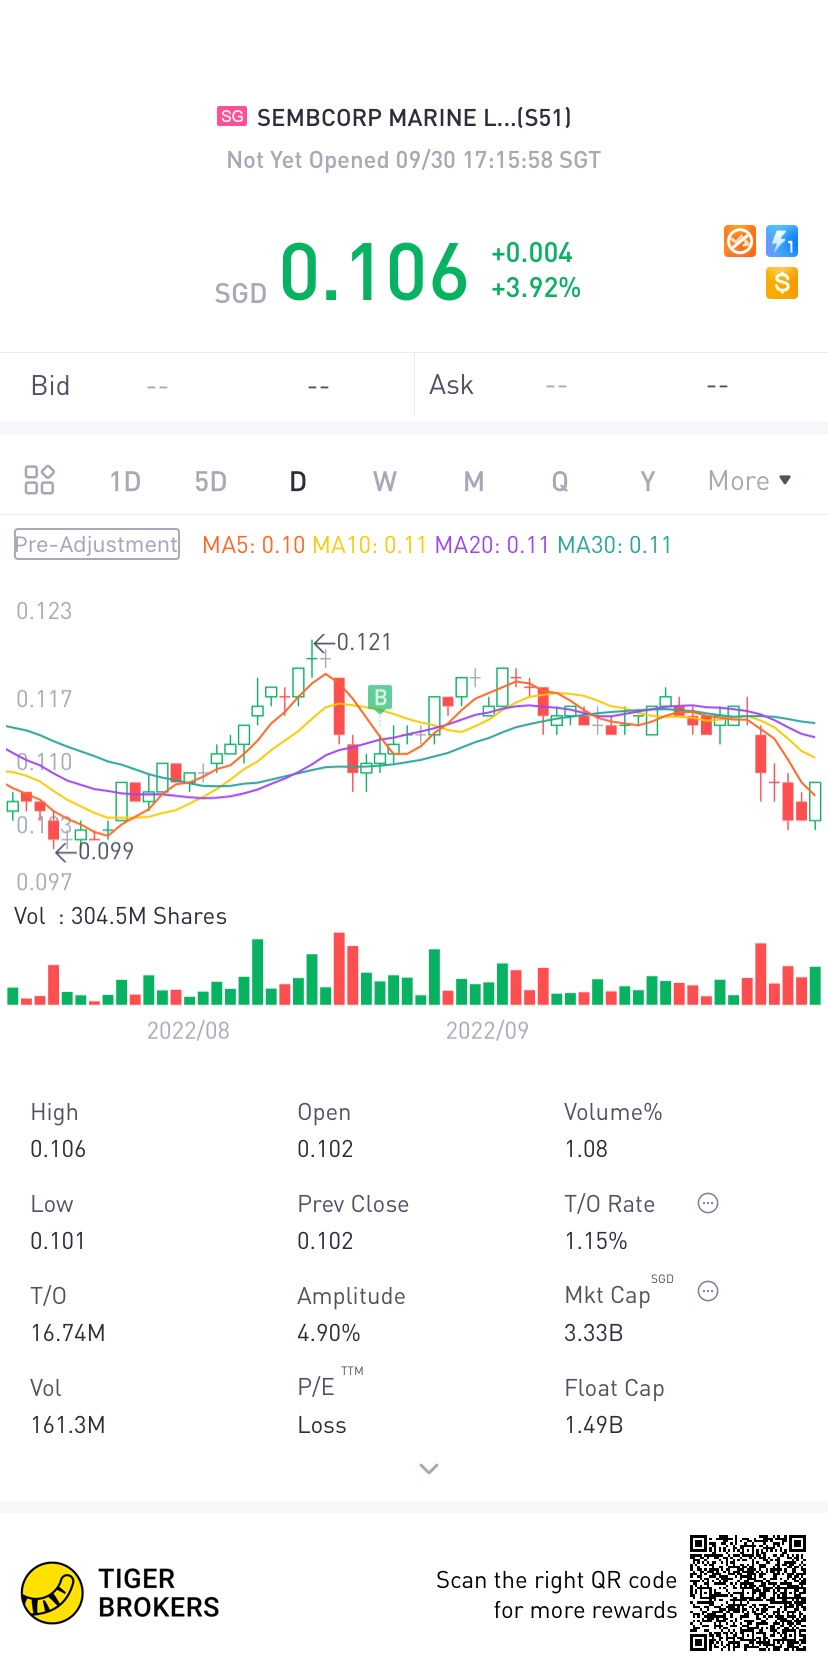Select the Q quarterly chart tab
828x1673 pixels.
pyautogui.click(x=560, y=482)
